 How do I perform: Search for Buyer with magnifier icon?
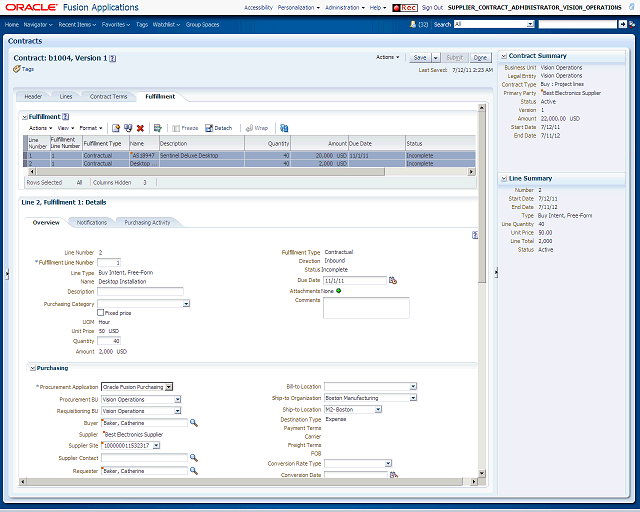tap(194, 423)
